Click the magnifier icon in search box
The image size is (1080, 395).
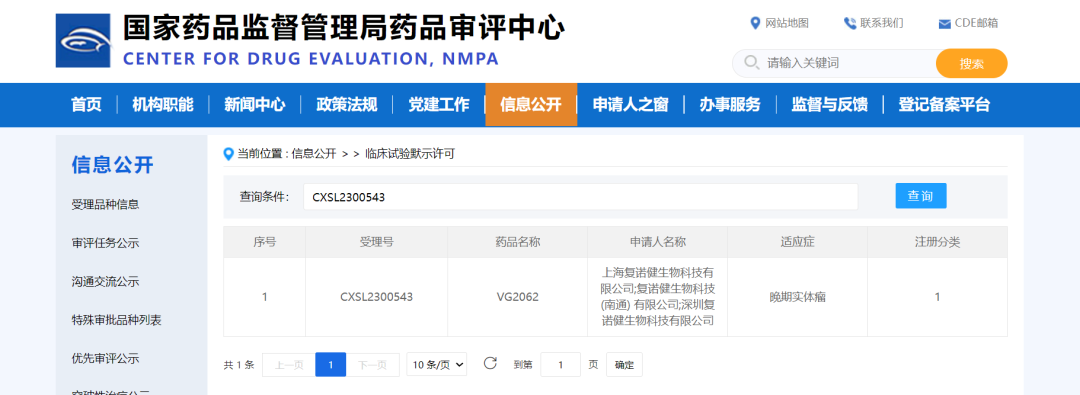point(752,63)
